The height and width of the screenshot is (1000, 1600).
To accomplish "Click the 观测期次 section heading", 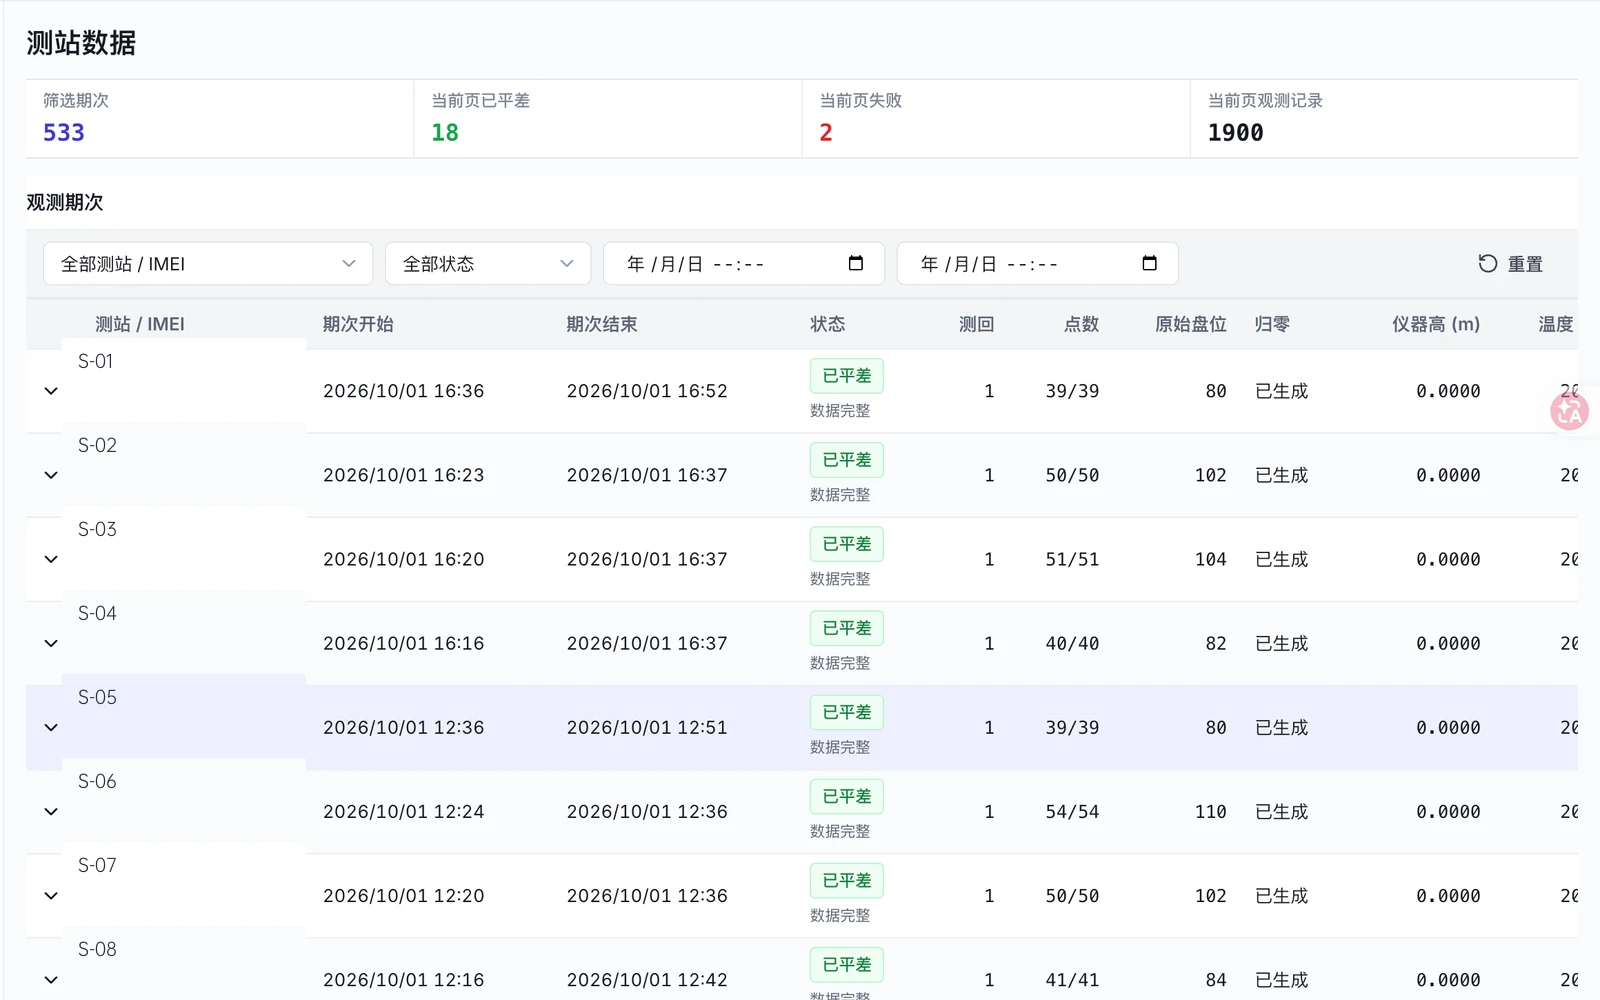I will 65,202.
